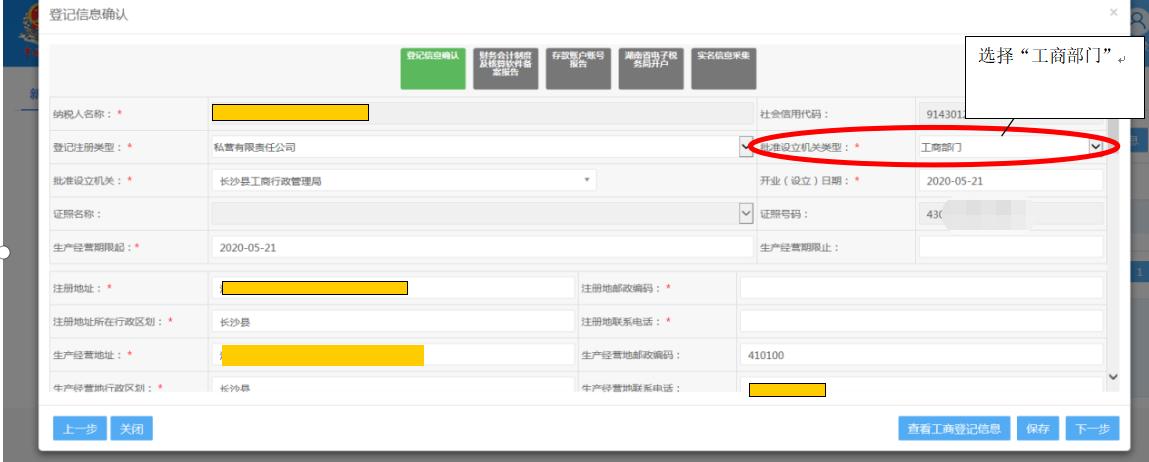Click the form scrollbar down arrow
The height and width of the screenshot is (462, 1149).
(1113, 377)
